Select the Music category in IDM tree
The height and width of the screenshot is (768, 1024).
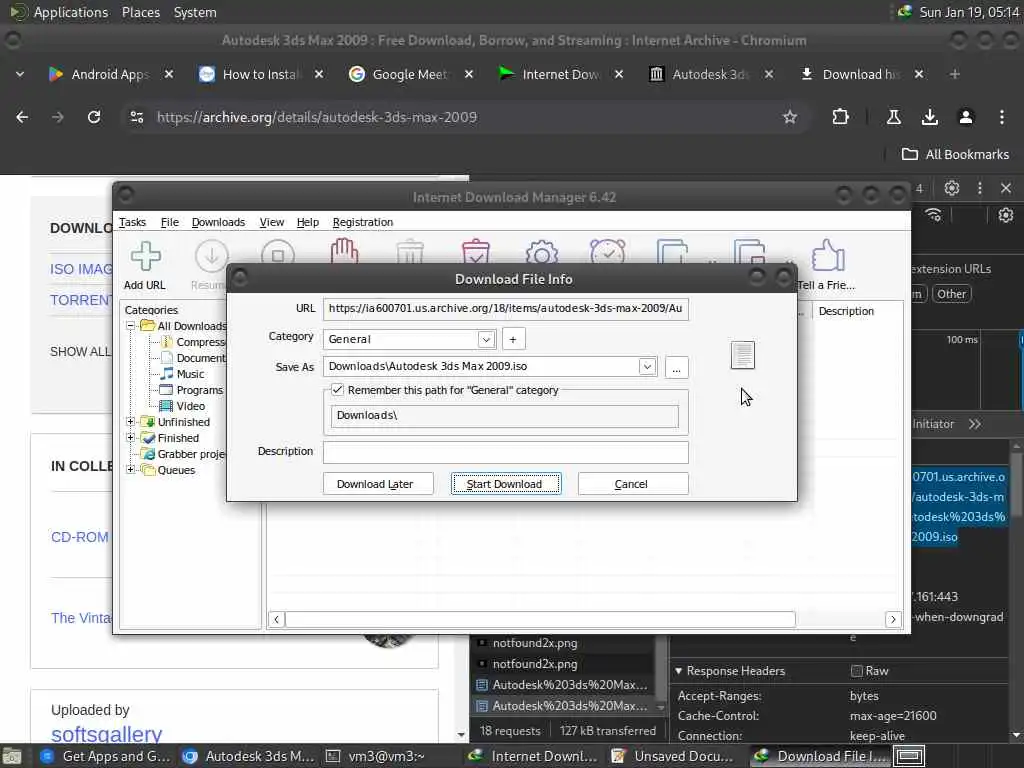[x=190, y=374]
